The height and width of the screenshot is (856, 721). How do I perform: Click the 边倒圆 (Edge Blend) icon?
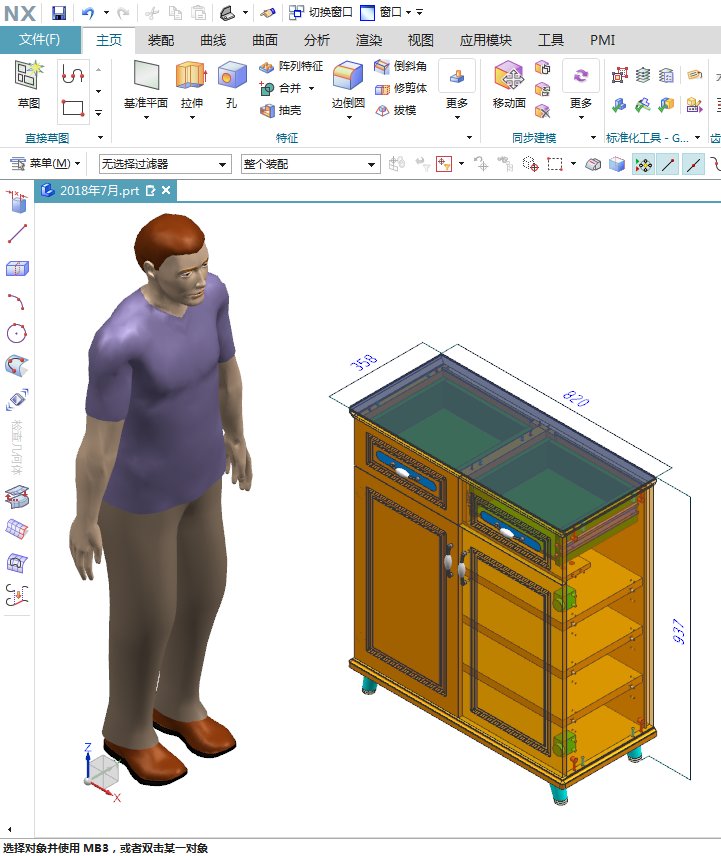[x=348, y=77]
